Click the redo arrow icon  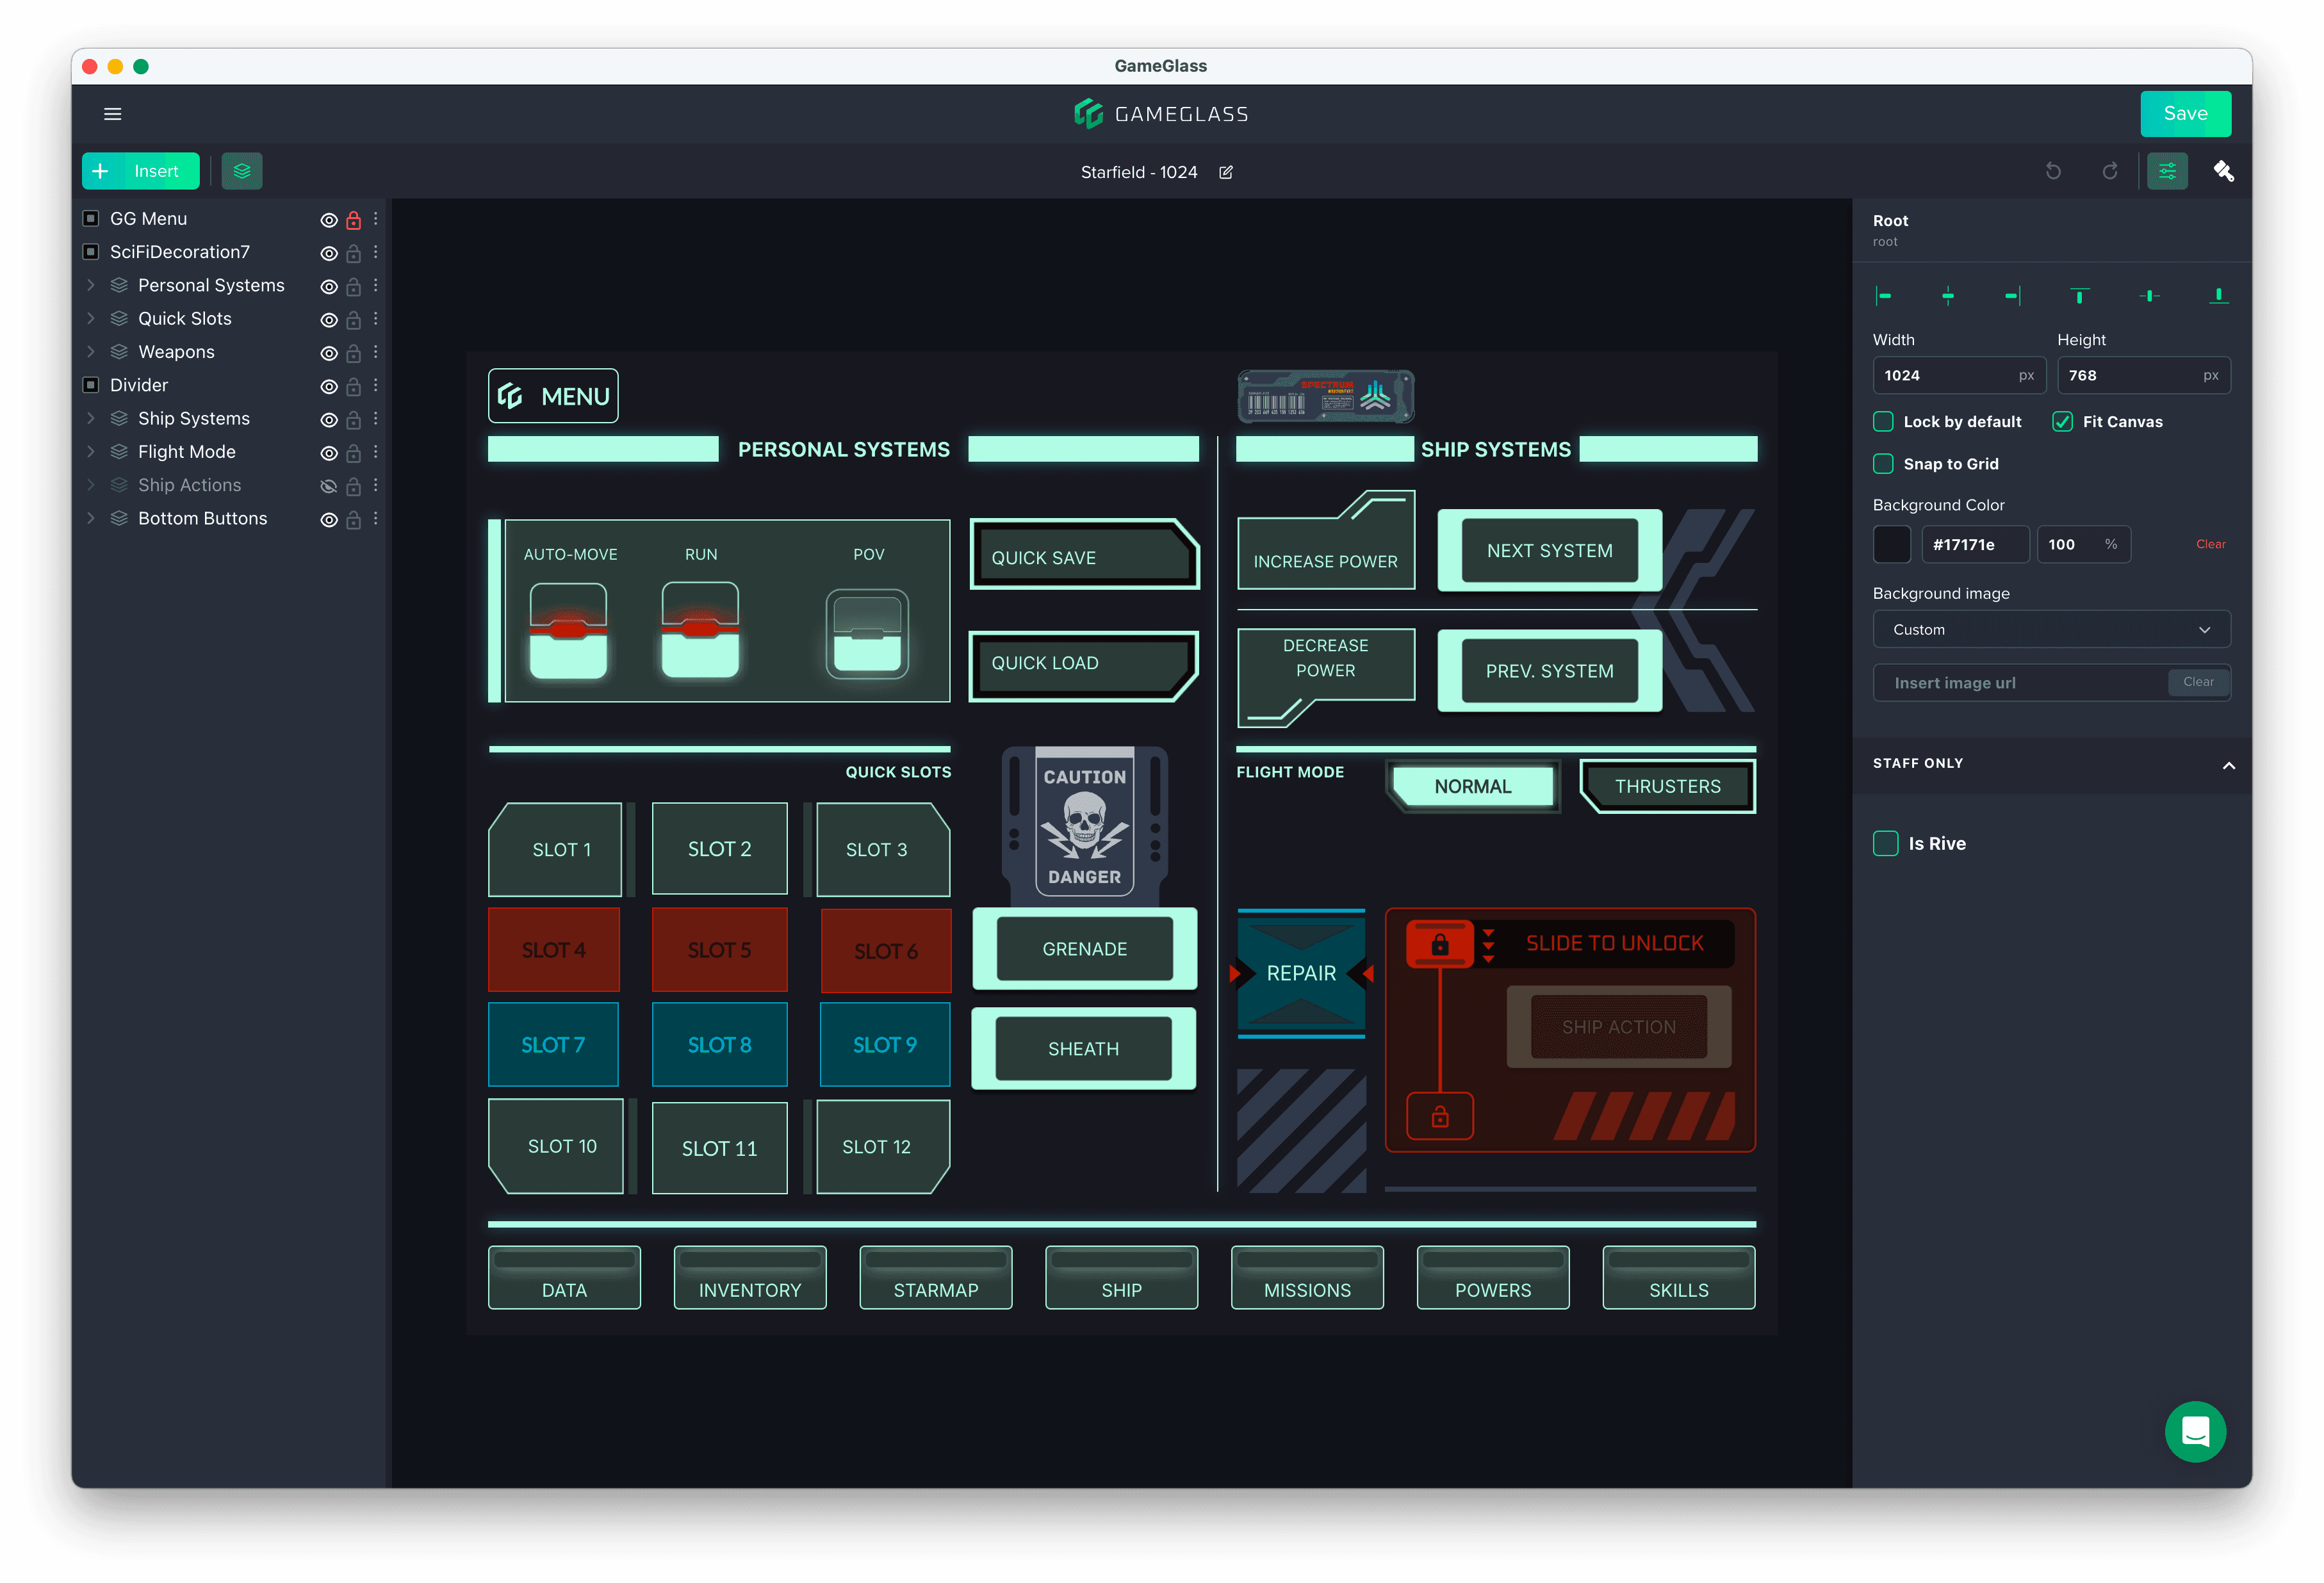point(2110,171)
